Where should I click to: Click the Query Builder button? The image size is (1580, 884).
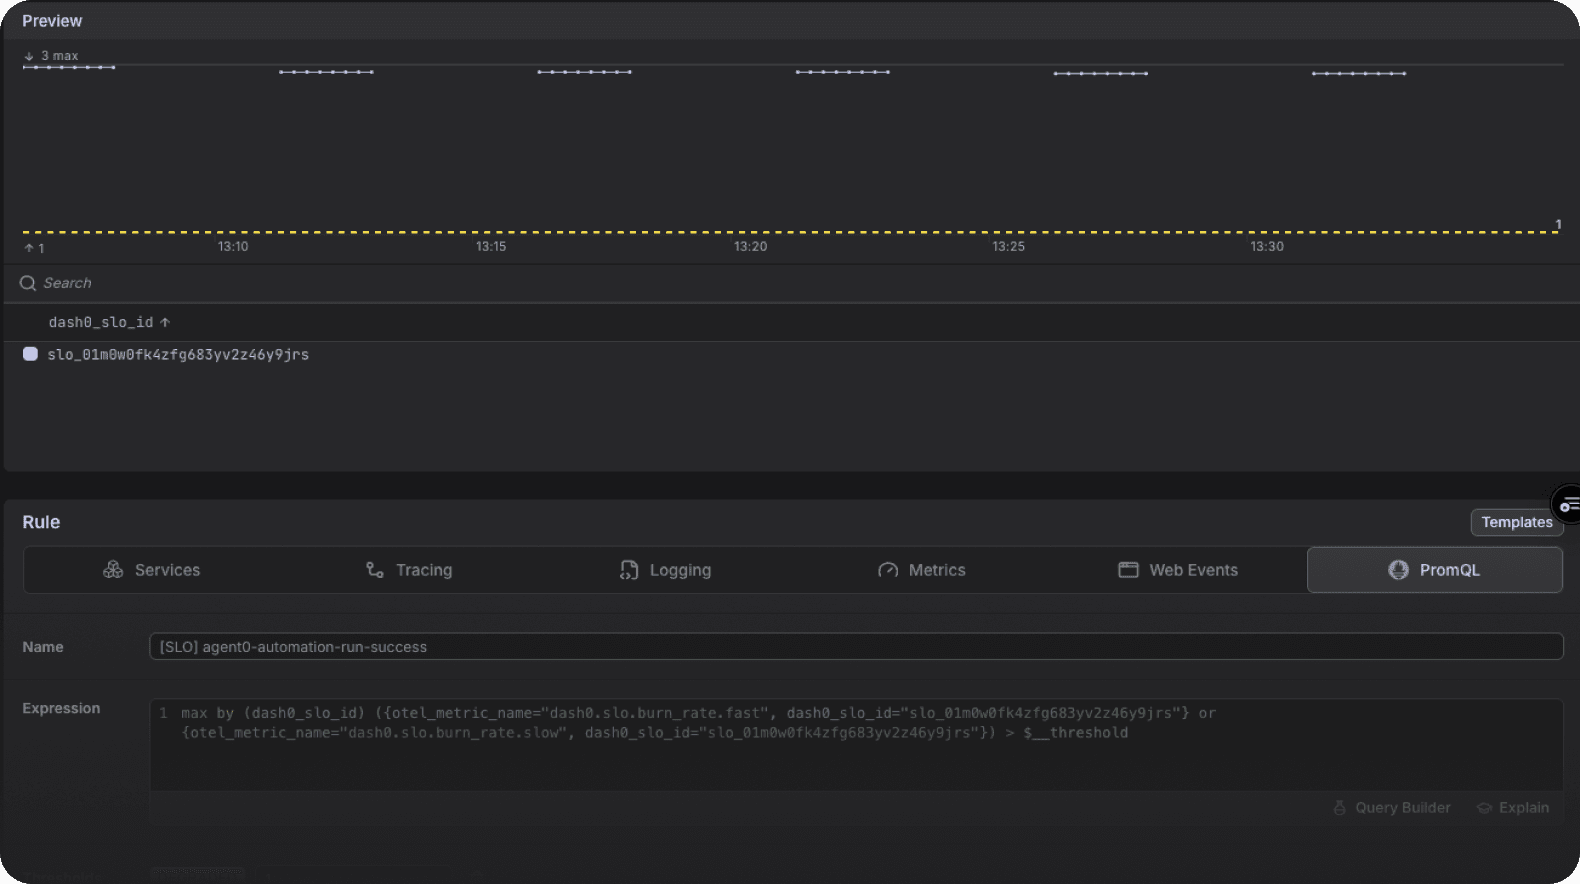pyautogui.click(x=1392, y=808)
